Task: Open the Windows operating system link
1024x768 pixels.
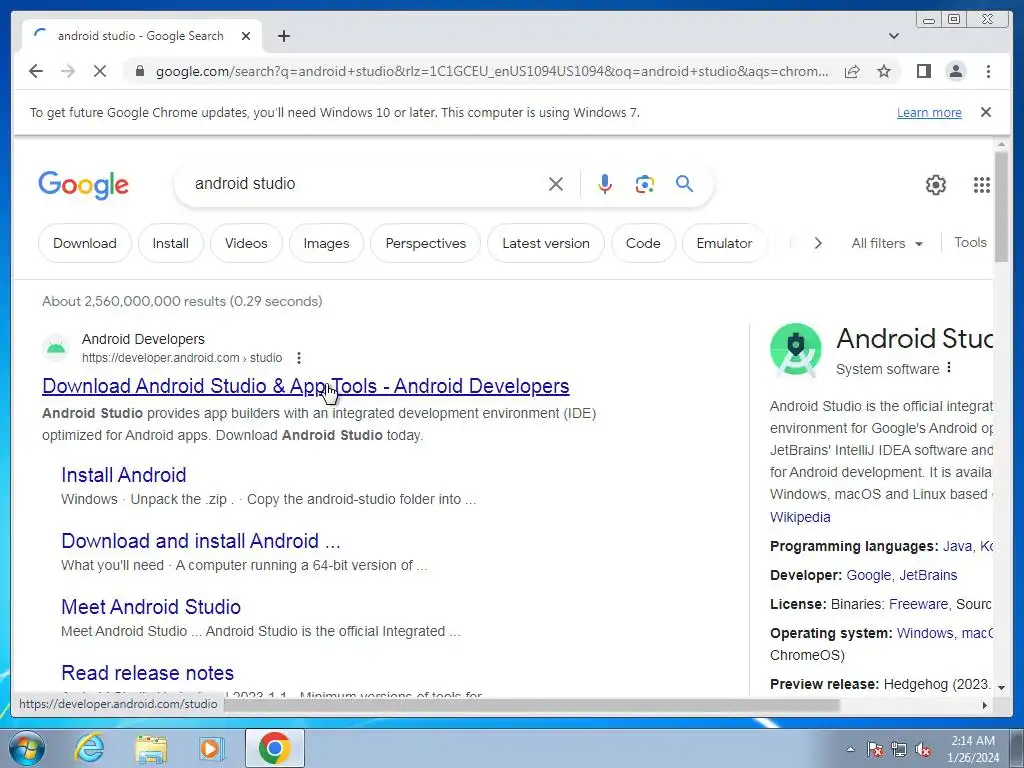Action: pyautogui.click(x=925, y=633)
